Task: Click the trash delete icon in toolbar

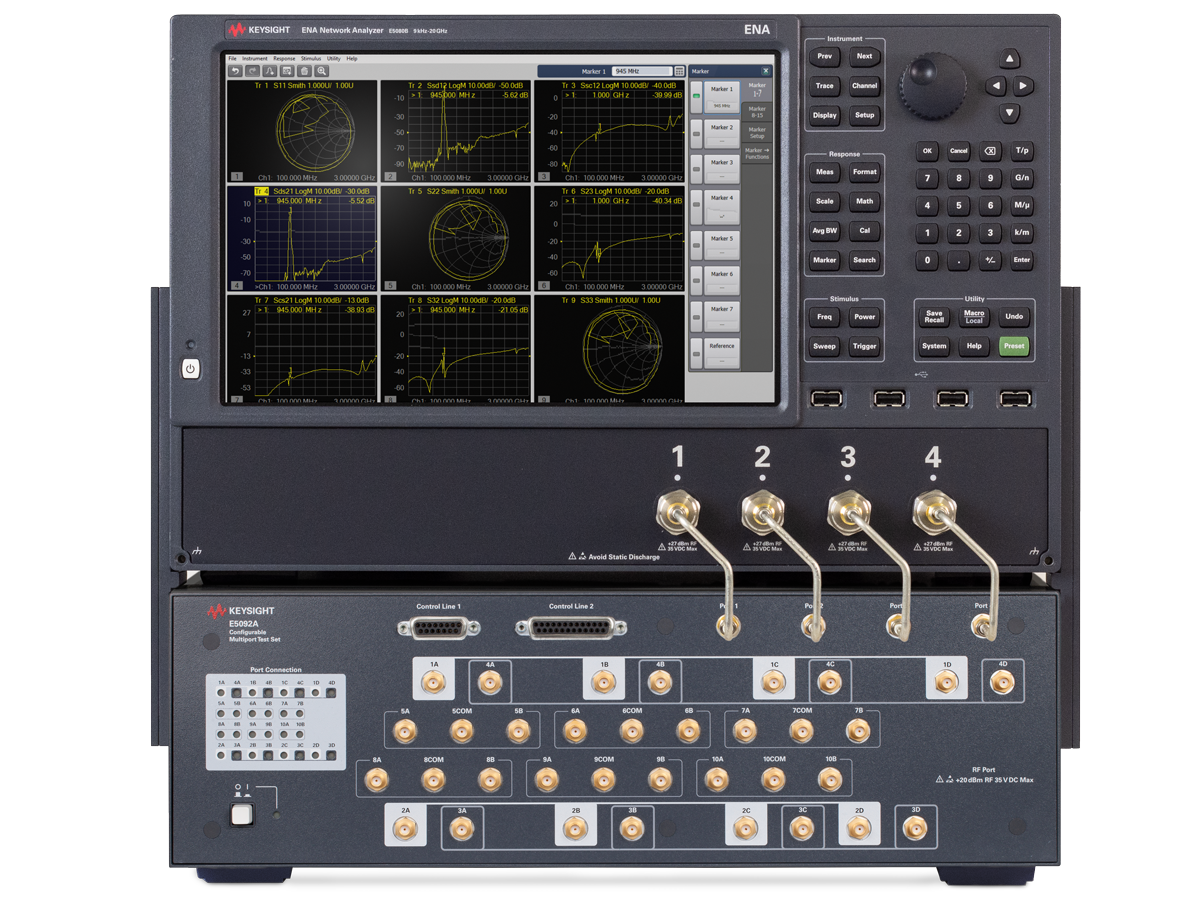Action: pyautogui.click(x=304, y=71)
